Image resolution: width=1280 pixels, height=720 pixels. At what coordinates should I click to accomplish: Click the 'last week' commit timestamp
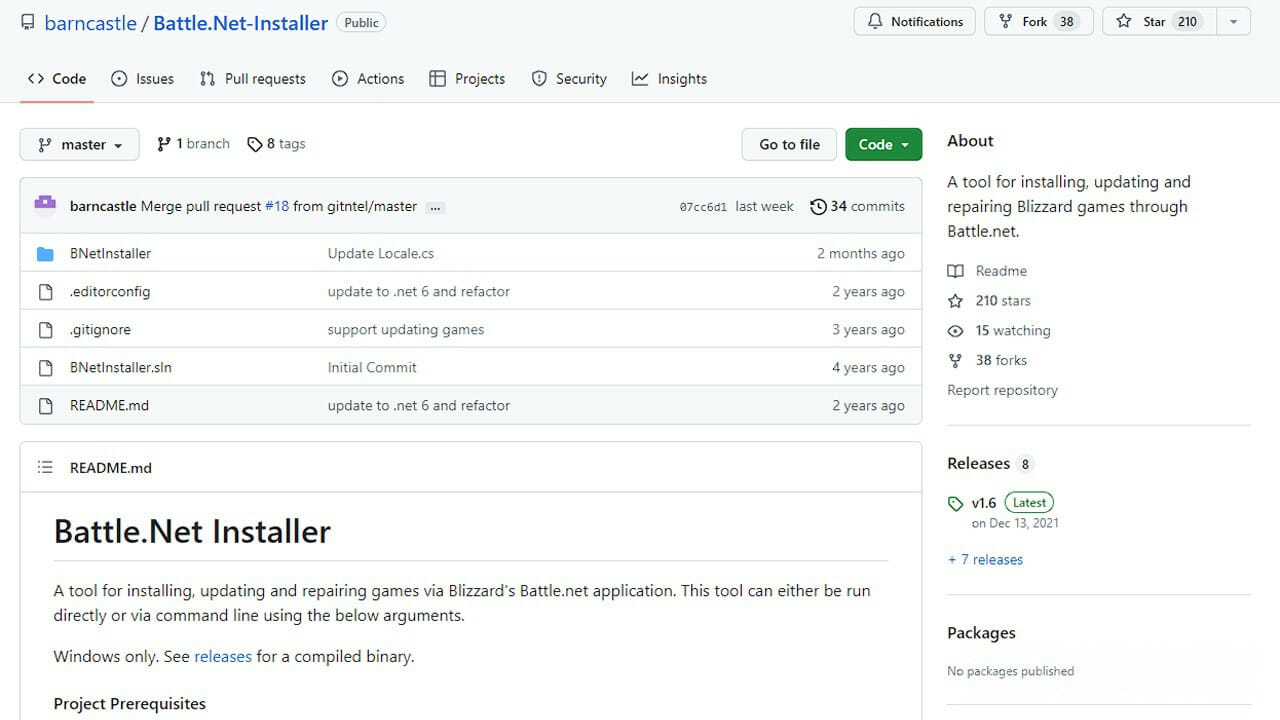coord(764,206)
